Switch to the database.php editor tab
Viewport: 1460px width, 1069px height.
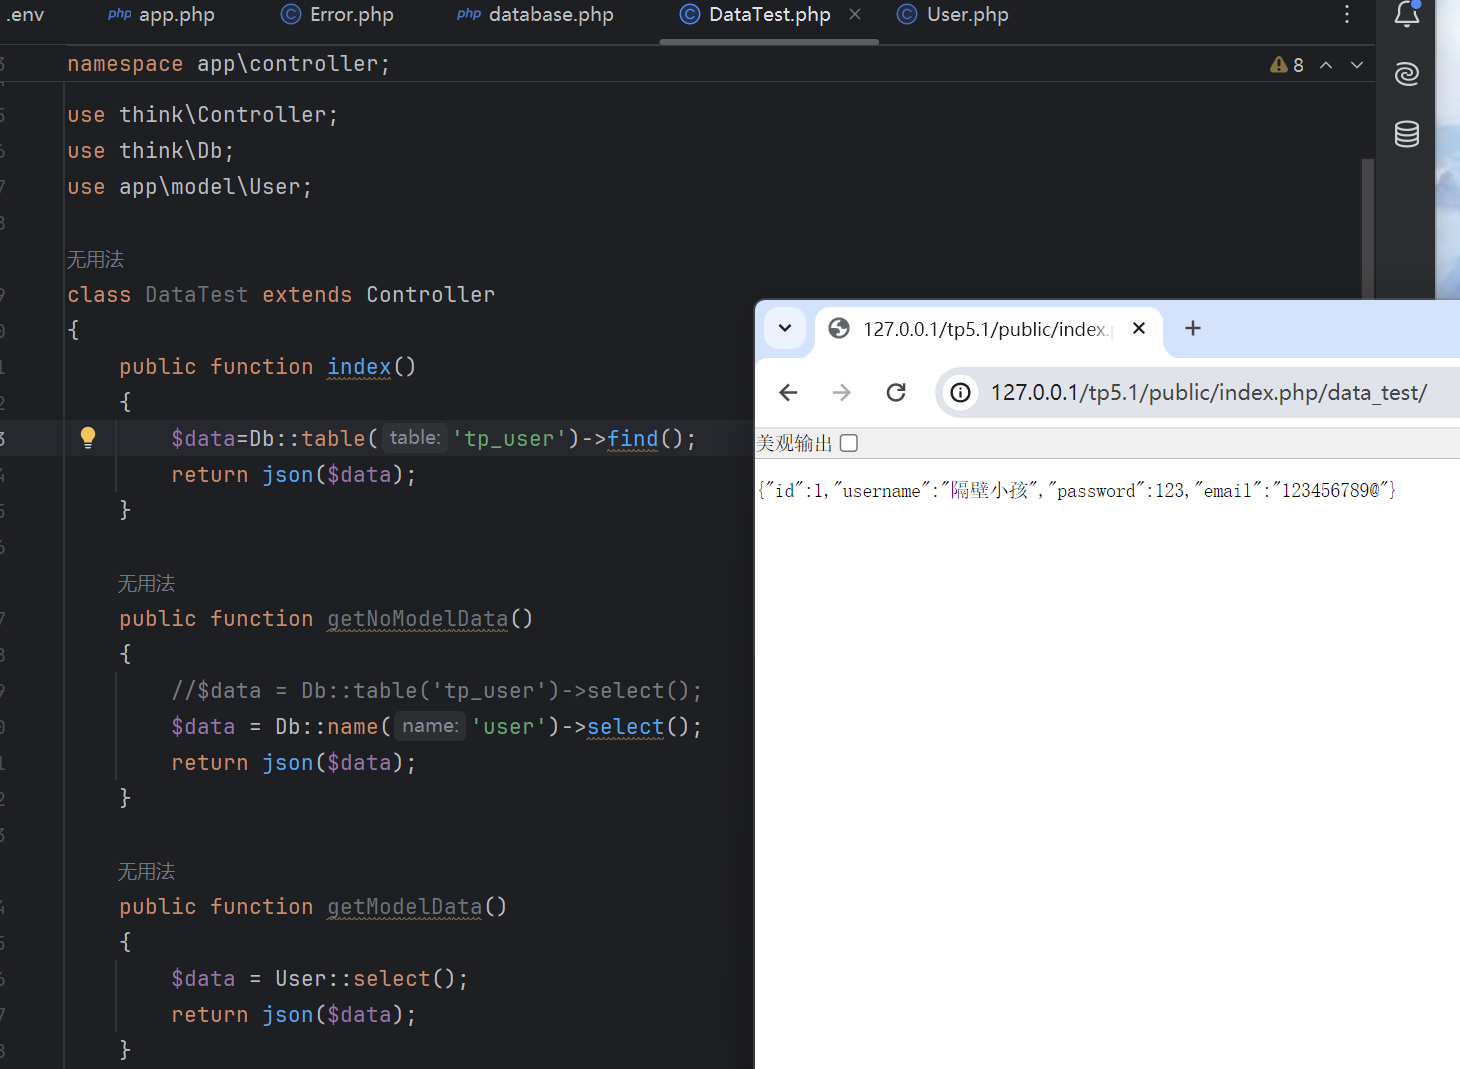[x=535, y=15]
